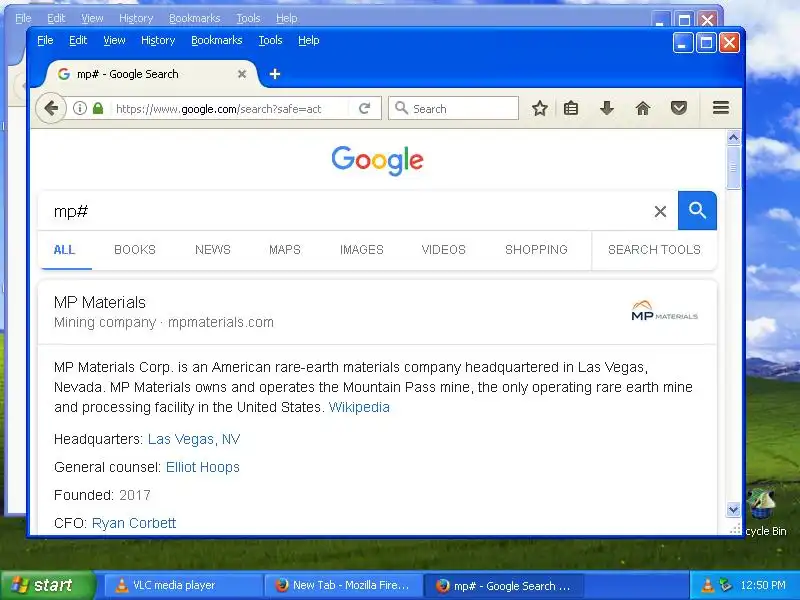Open the Downloads arrow icon
This screenshot has height=600, width=800.
tap(607, 108)
